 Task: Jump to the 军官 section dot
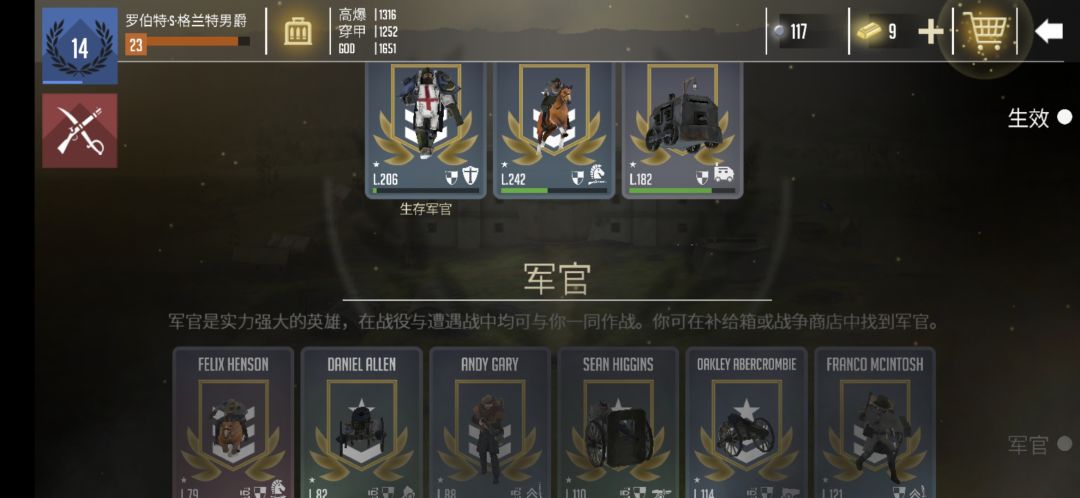coord(1065,444)
